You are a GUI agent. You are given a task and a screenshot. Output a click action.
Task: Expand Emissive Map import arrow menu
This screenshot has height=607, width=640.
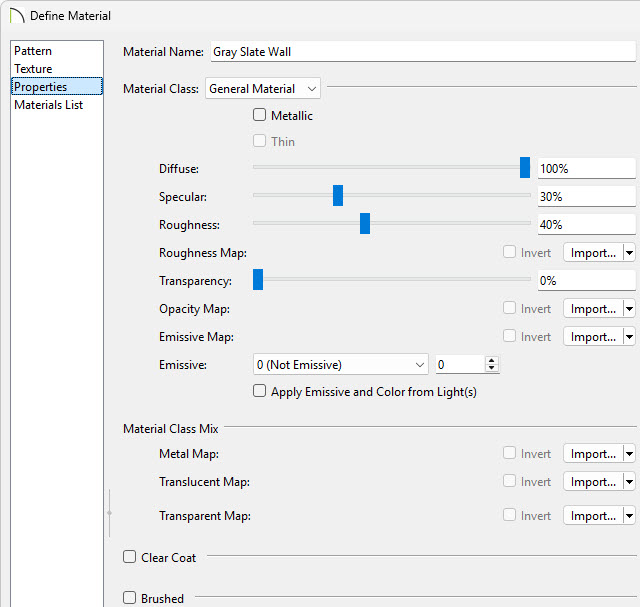tap(629, 337)
